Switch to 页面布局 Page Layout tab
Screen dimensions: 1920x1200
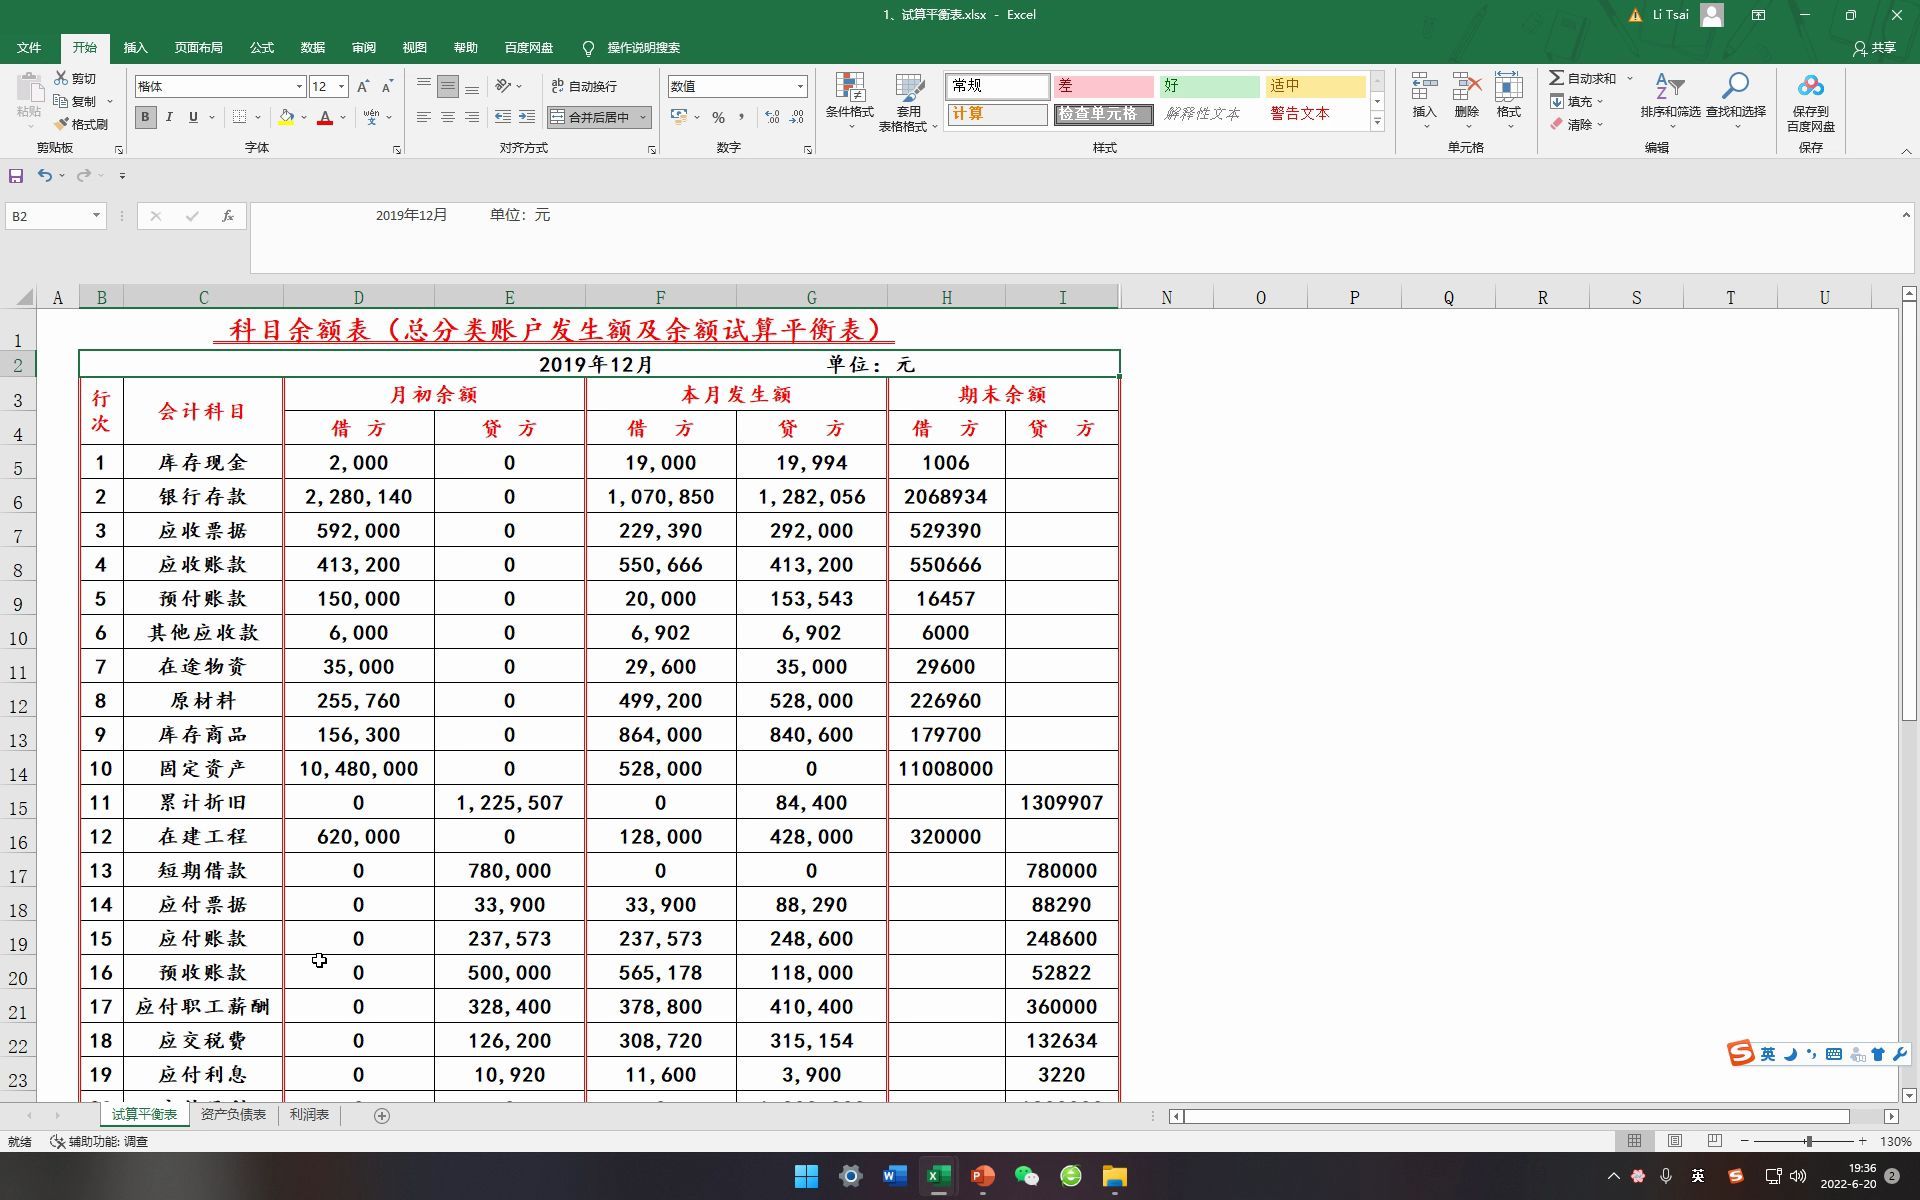point(198,48)
